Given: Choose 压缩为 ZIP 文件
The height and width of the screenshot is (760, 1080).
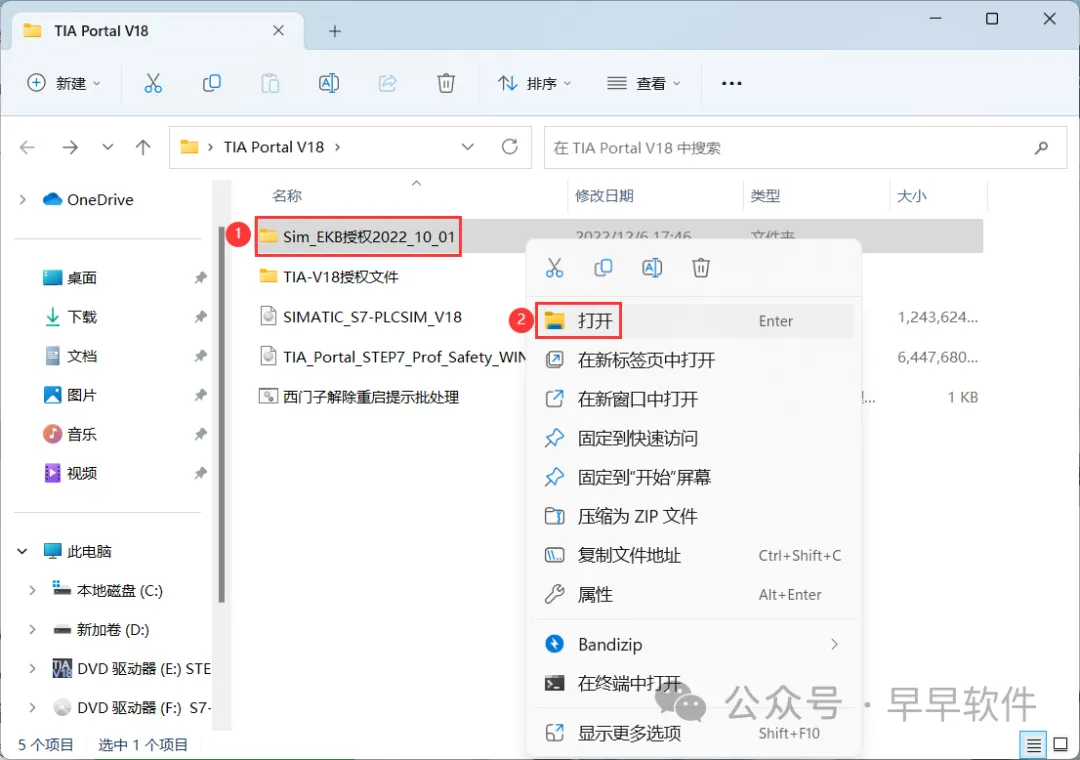Looking at the screenshot, I should (694, 516).
